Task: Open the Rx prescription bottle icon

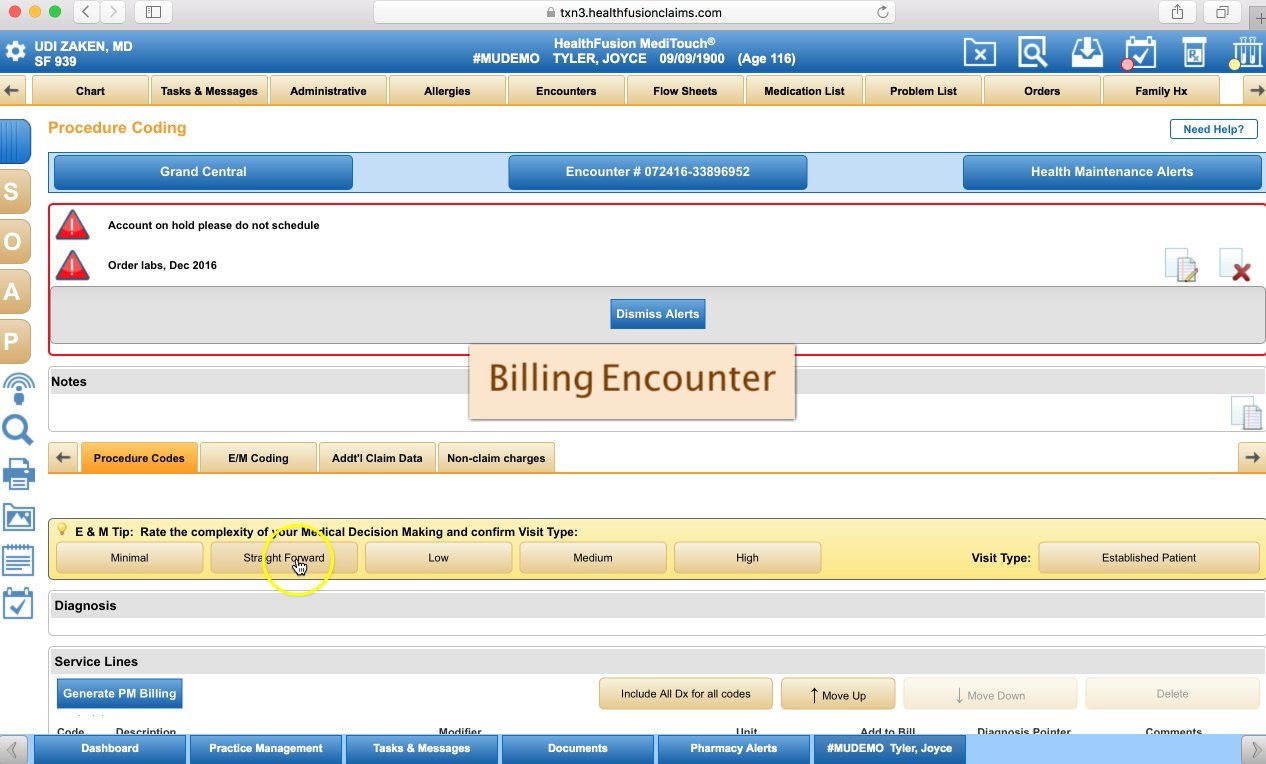Action: pyautogui.click(x=1193, y=51)
